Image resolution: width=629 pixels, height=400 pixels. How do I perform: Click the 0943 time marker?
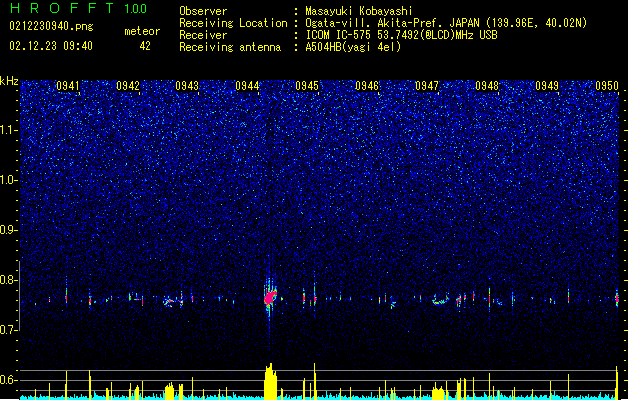pyautogui.click(x=187, y=86)
